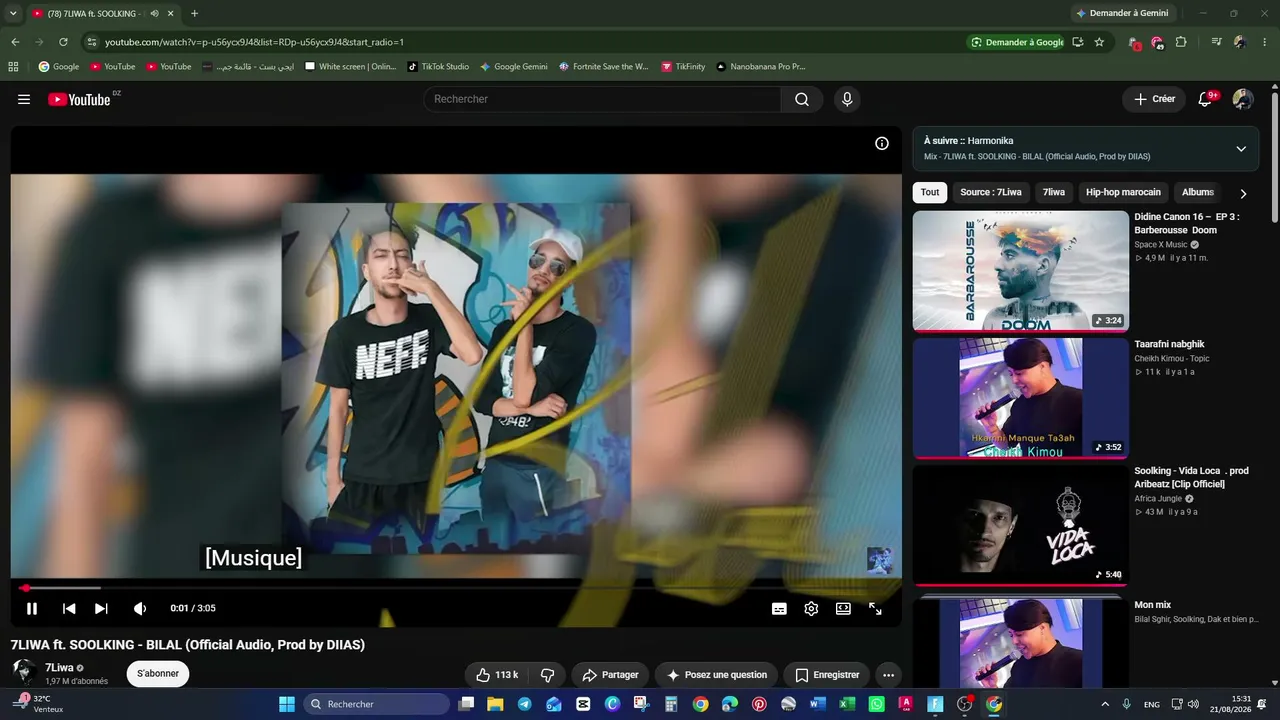Enter full screen mode
The height and width of the screenshot is (720, 1280).
[875, 608]
